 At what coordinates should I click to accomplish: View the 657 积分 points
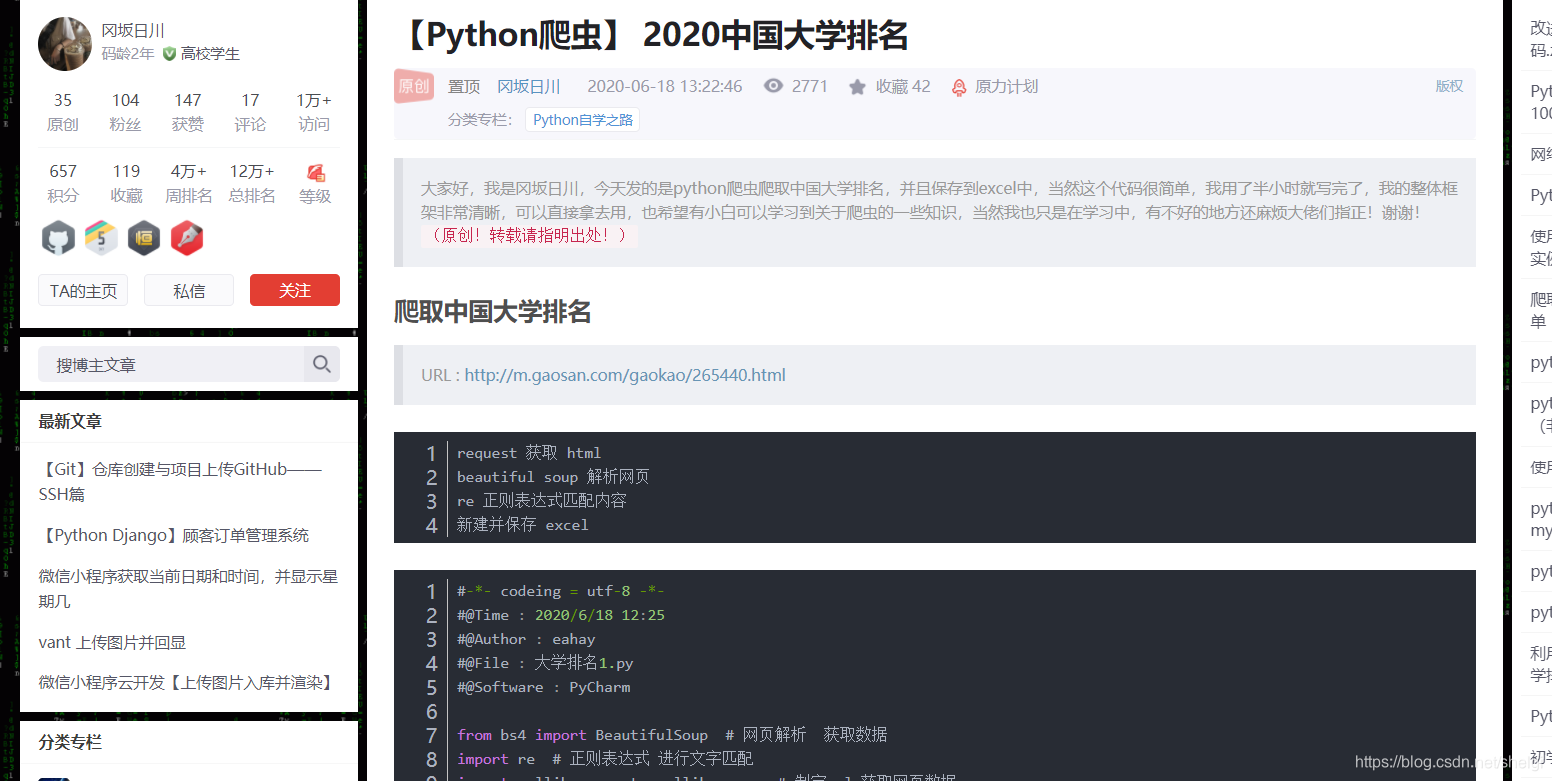click(63, 183)
